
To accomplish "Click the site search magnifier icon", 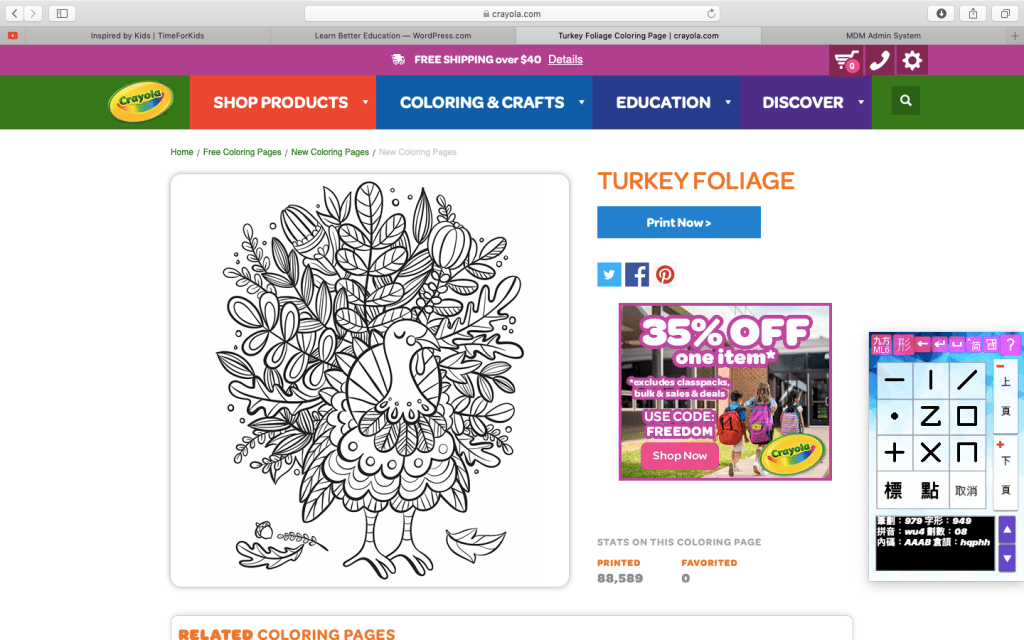I will (906, 101).
